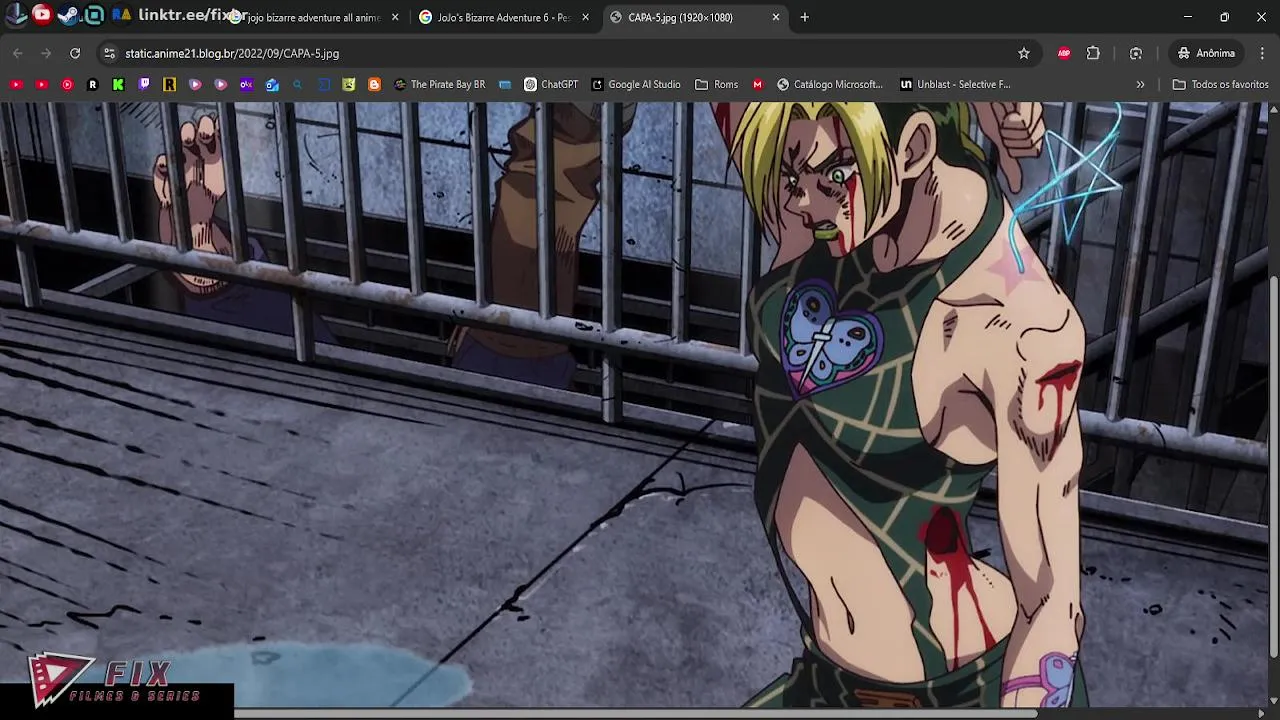
Task: Open site information icon beside the URL
Action: 108,53
